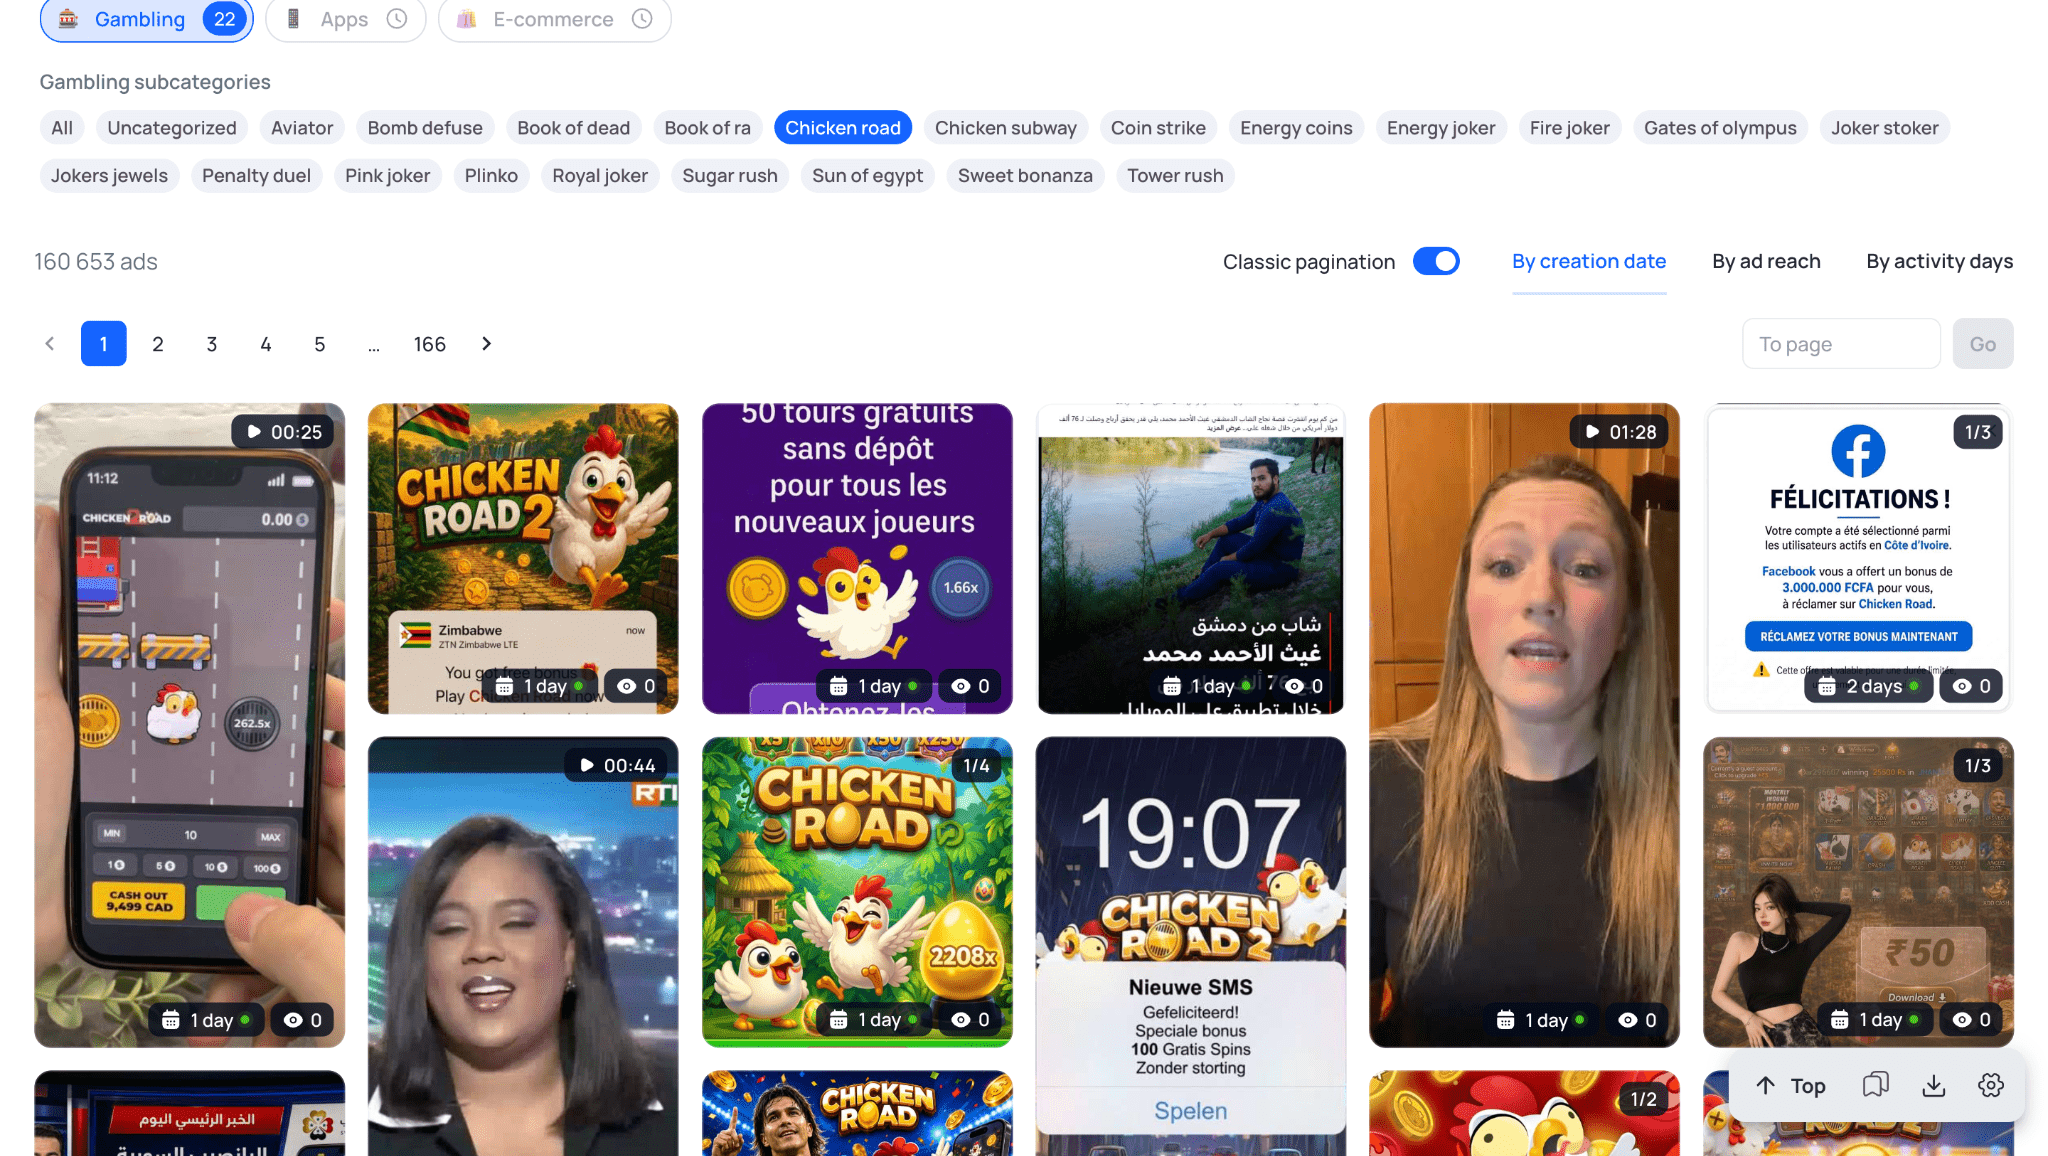Toggle the Classic pagination switch
Image resolution: width=2048 pixels, height=1156 pixels.
(x=1436, y=261)
